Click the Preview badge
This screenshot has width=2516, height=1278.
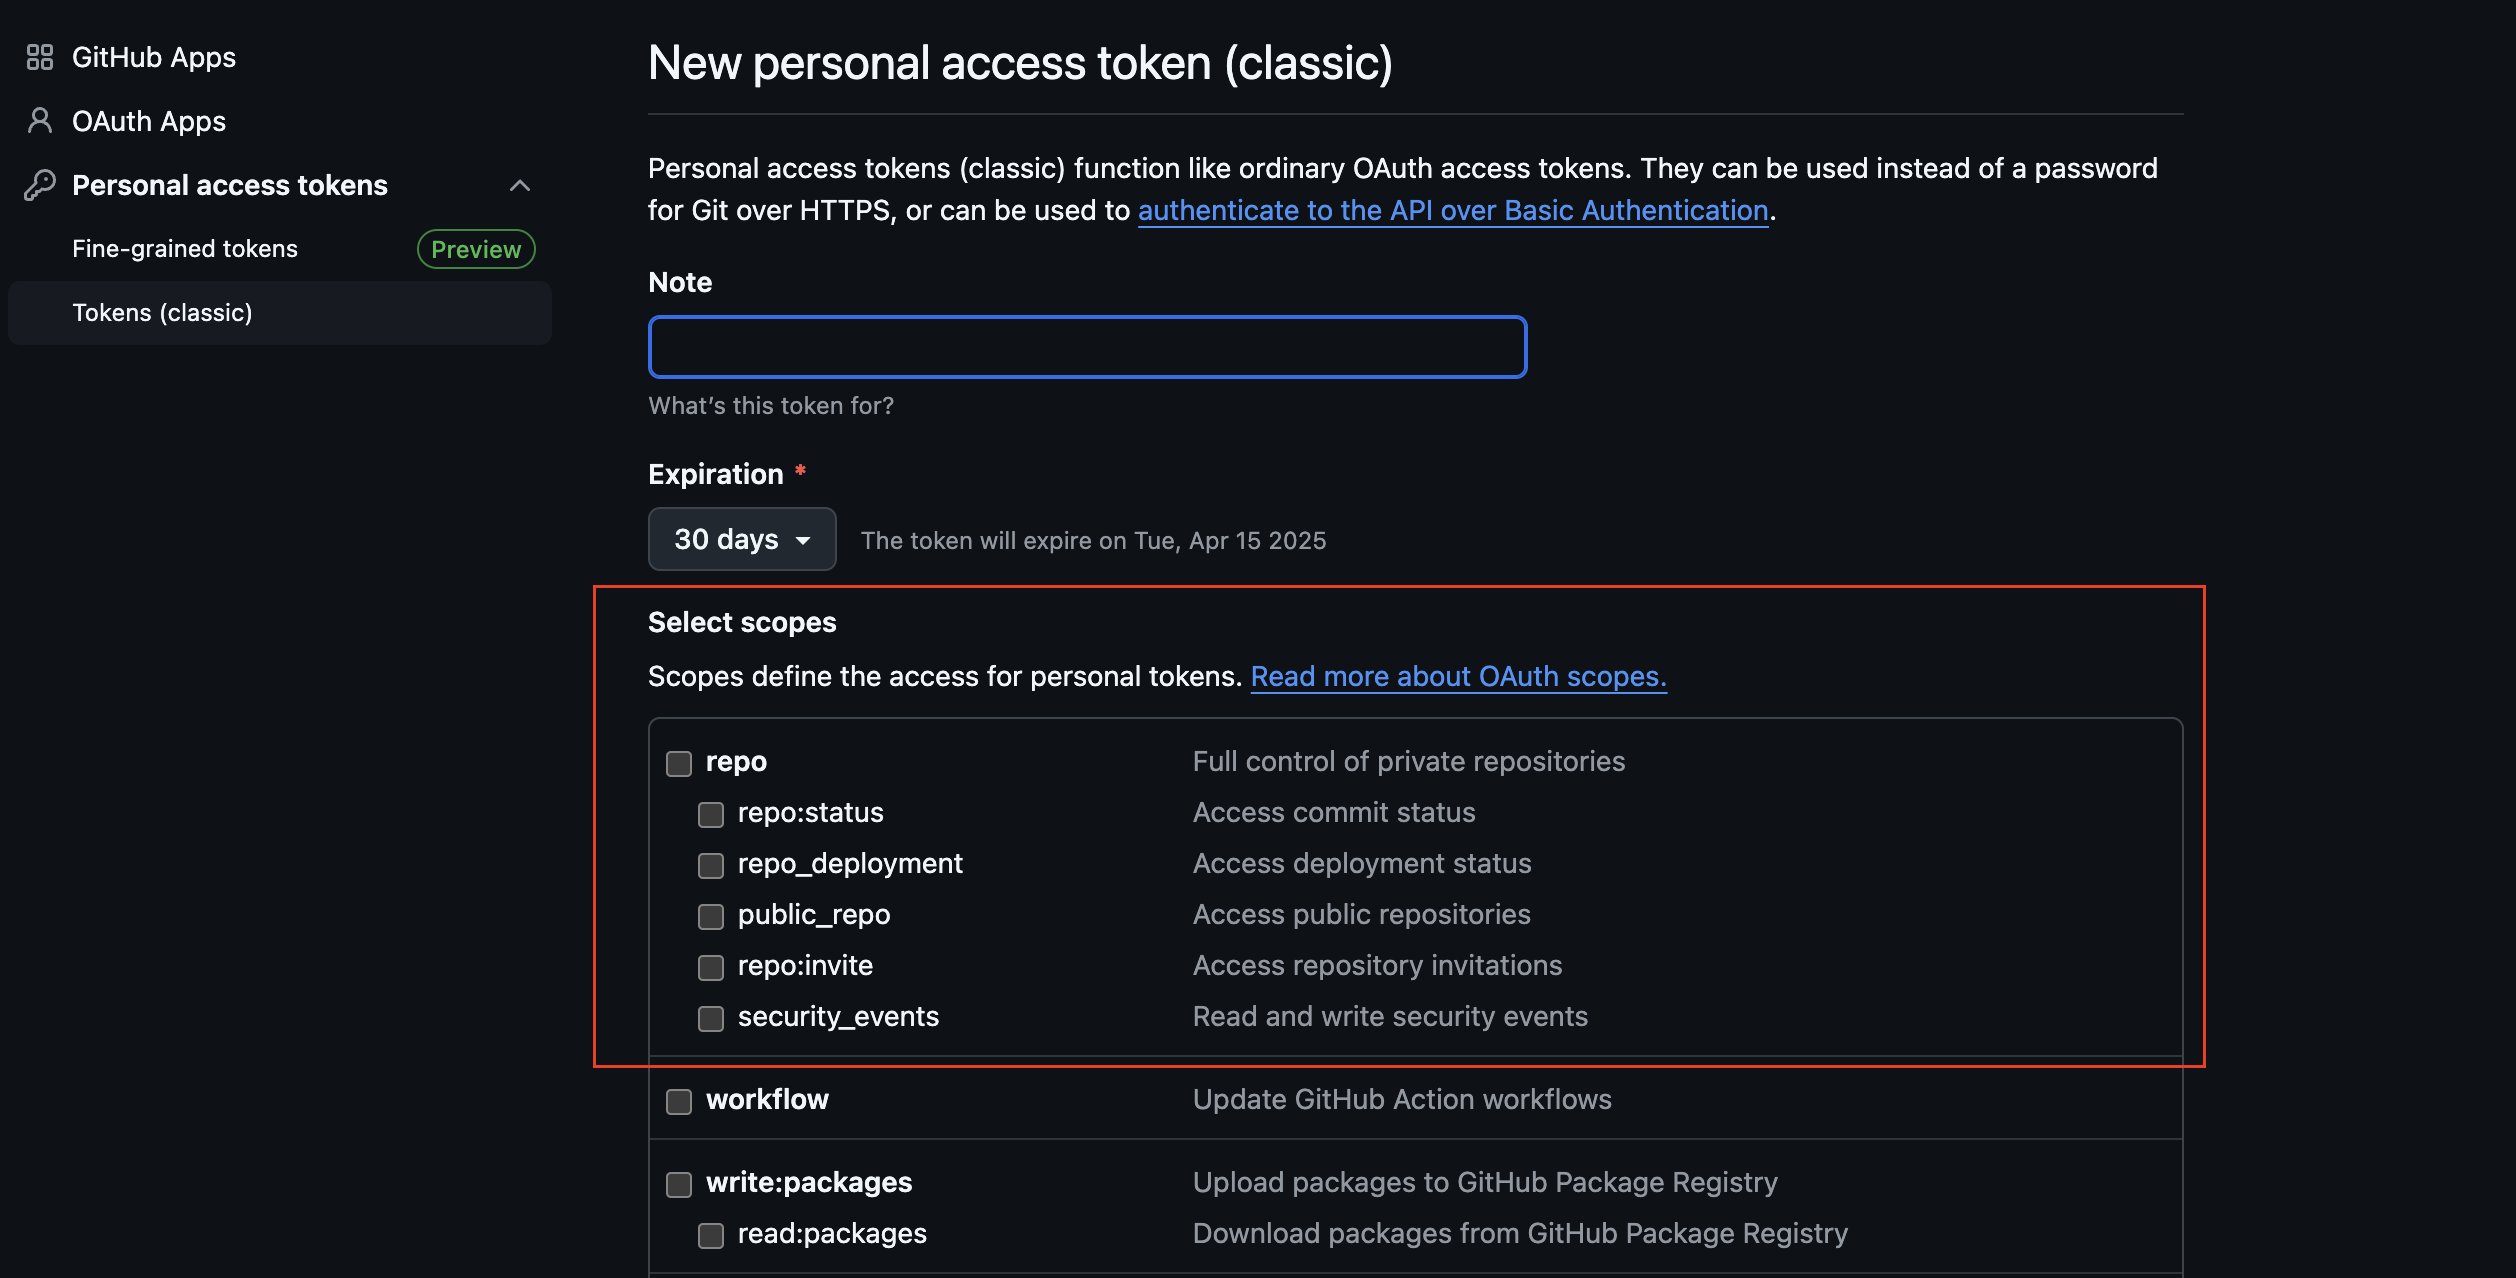click(x=476, y=249)
